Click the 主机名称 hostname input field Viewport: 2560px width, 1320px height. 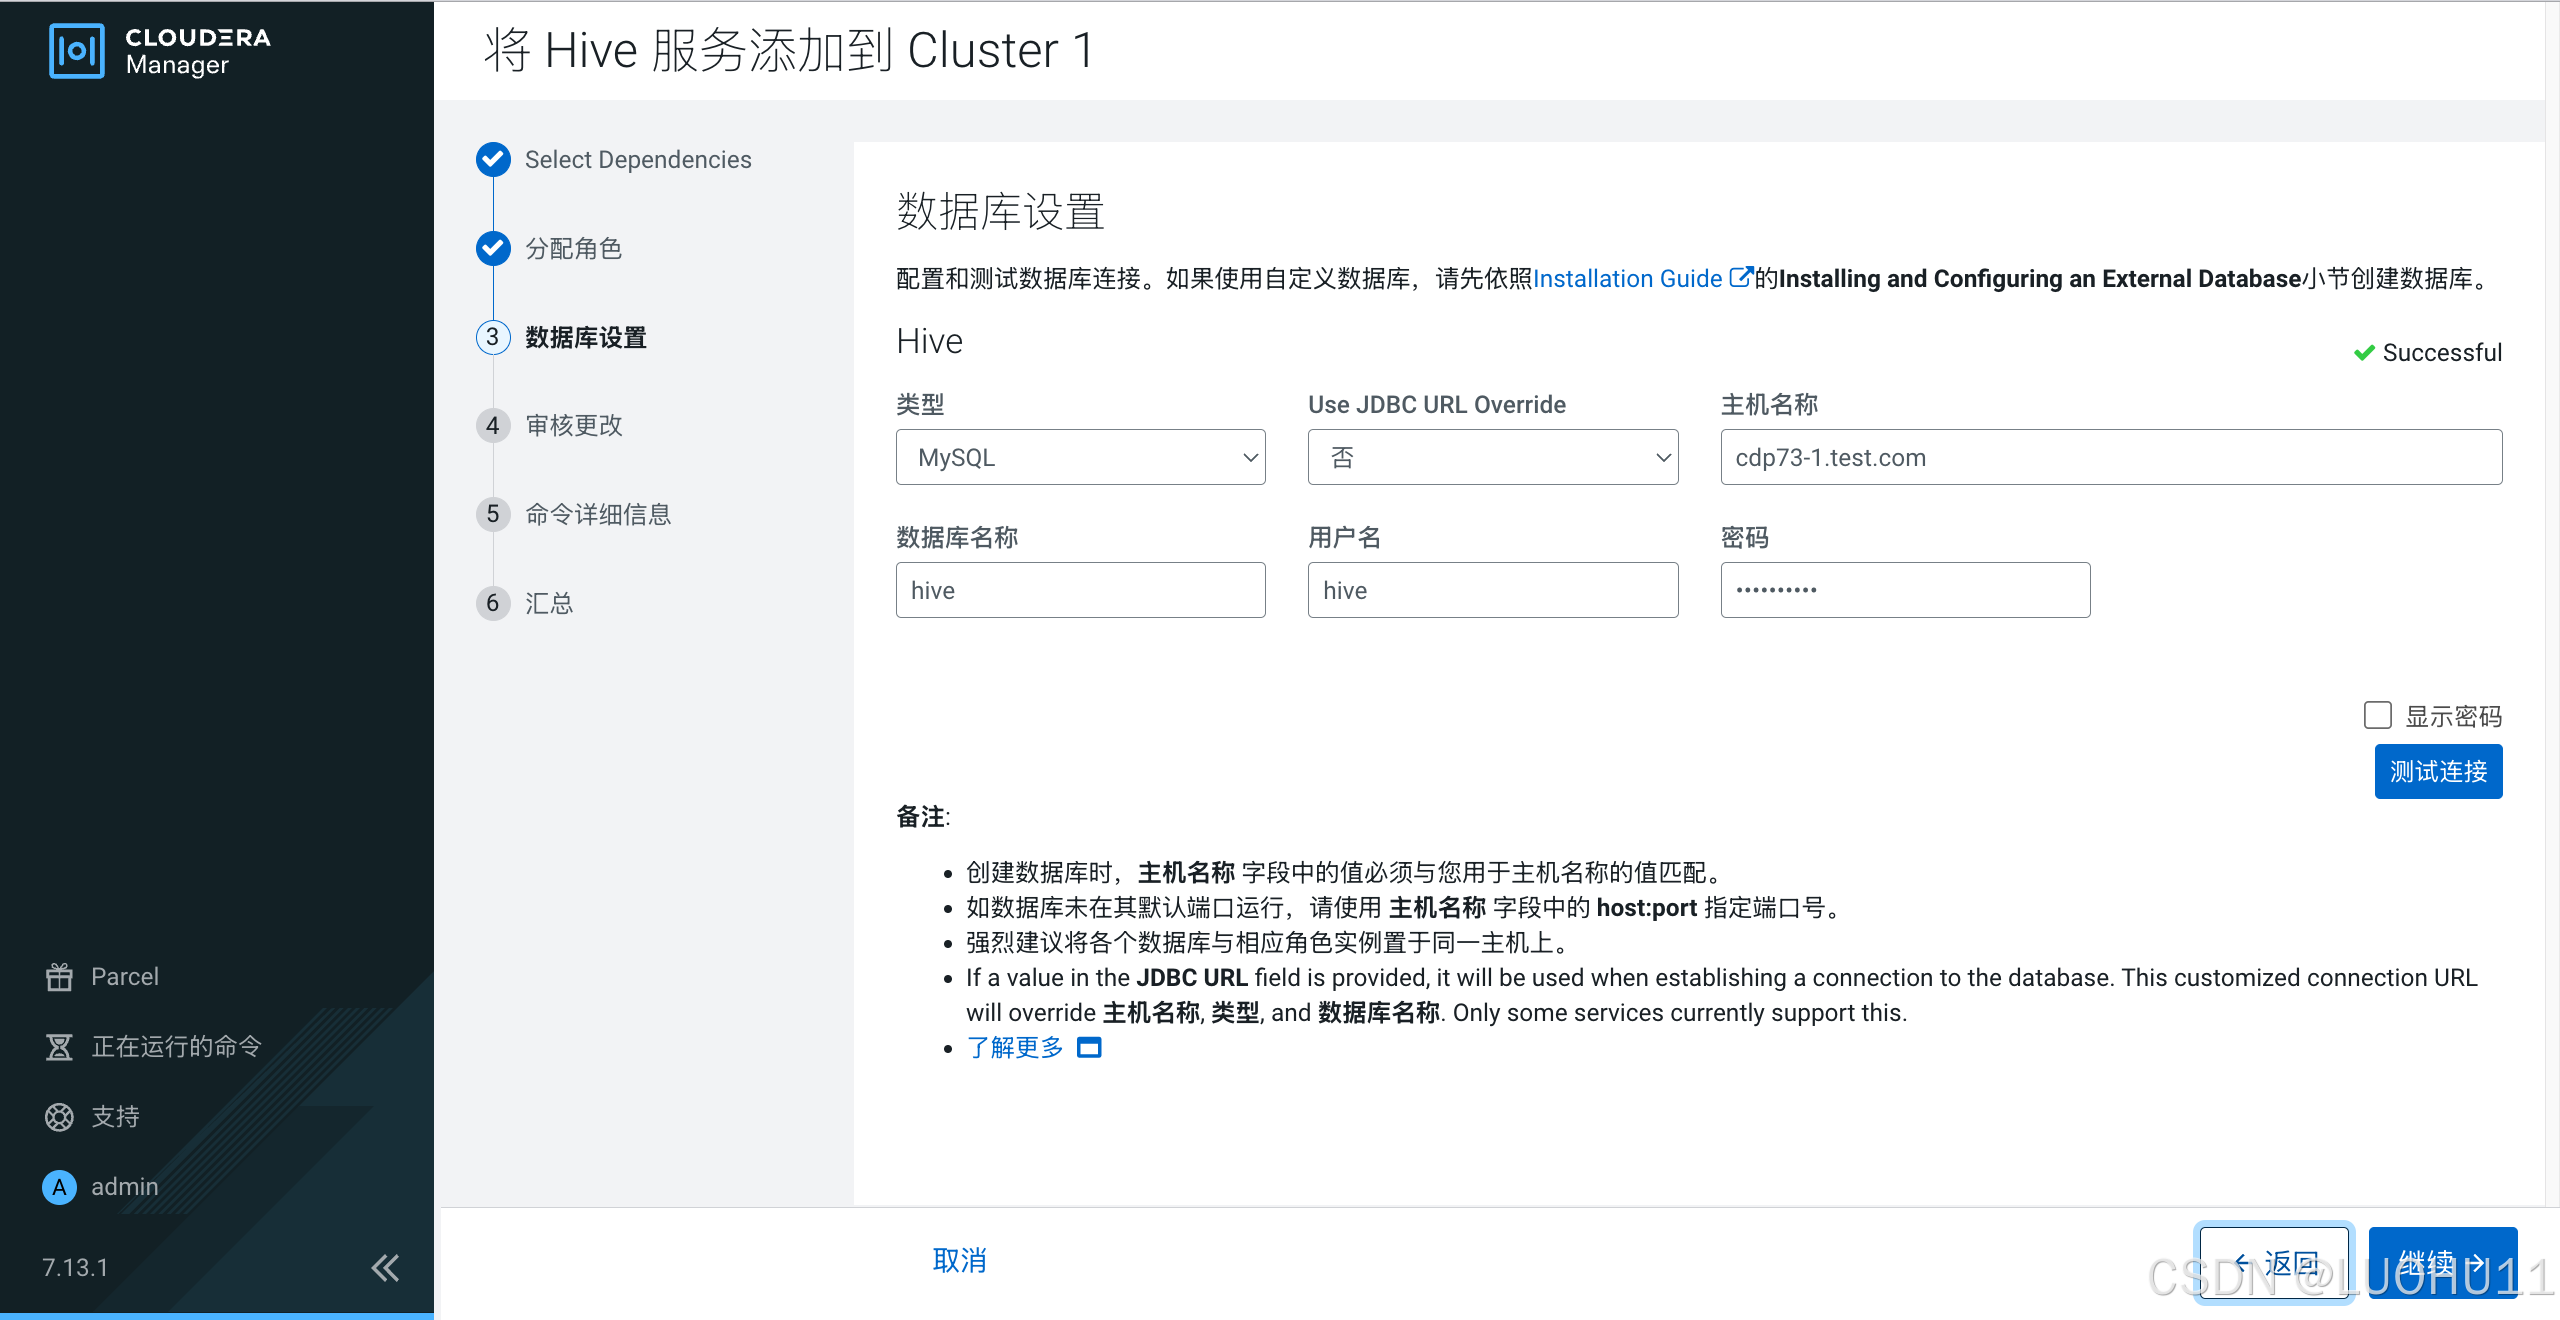click(2110, 457)
